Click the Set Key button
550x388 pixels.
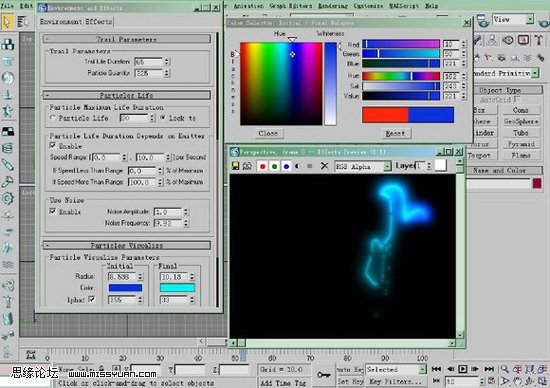pos(350,381)
